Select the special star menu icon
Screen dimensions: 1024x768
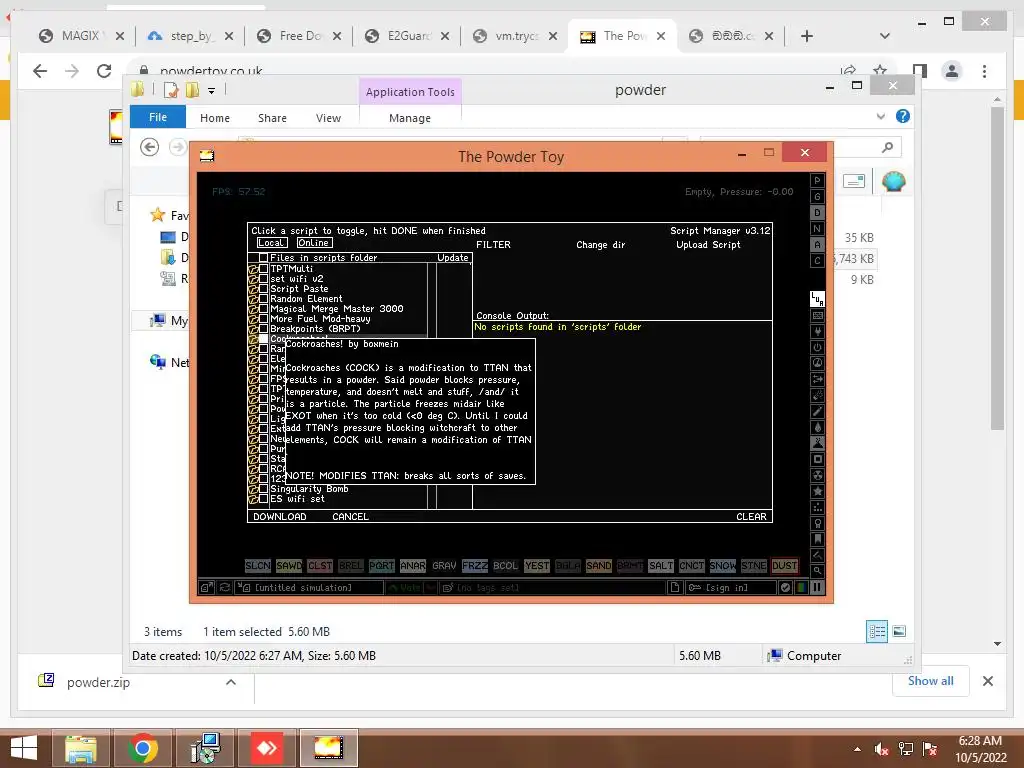817,491
